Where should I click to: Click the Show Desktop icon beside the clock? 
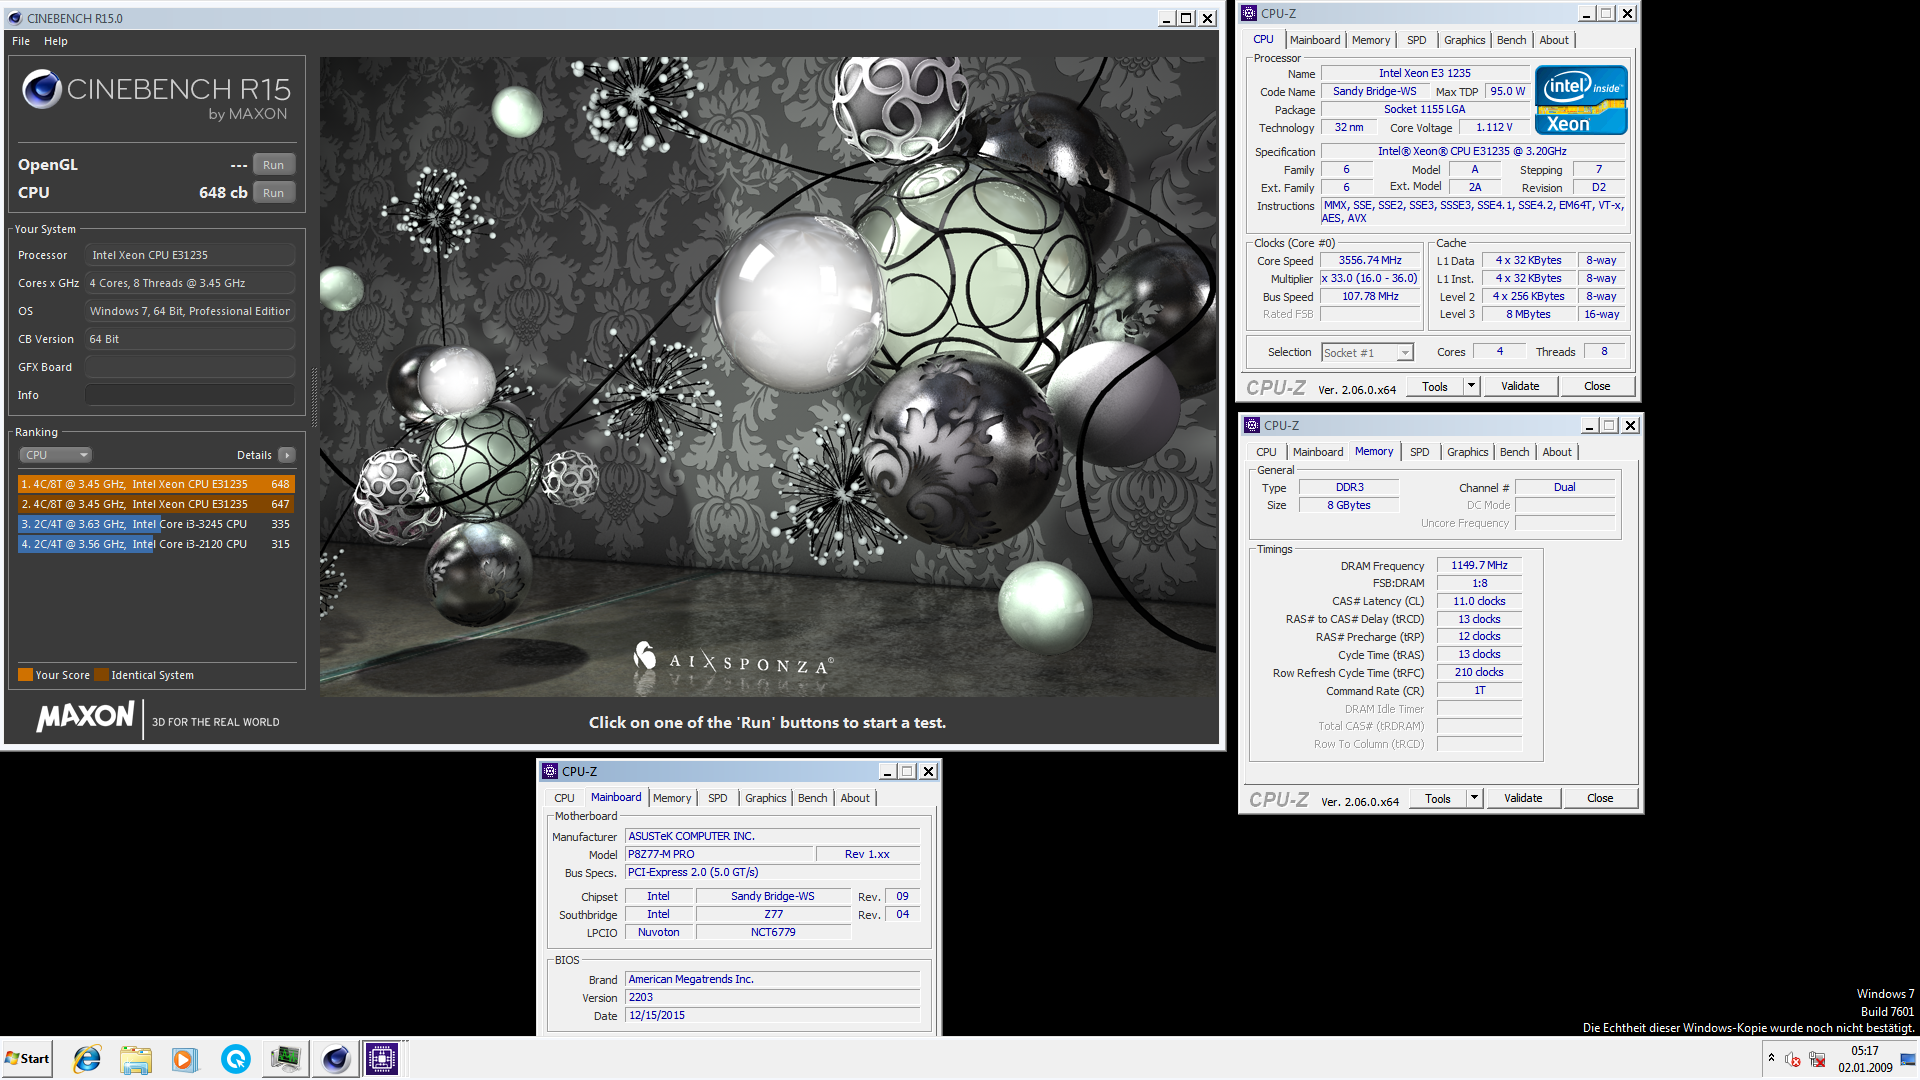coord(1908,1059)
